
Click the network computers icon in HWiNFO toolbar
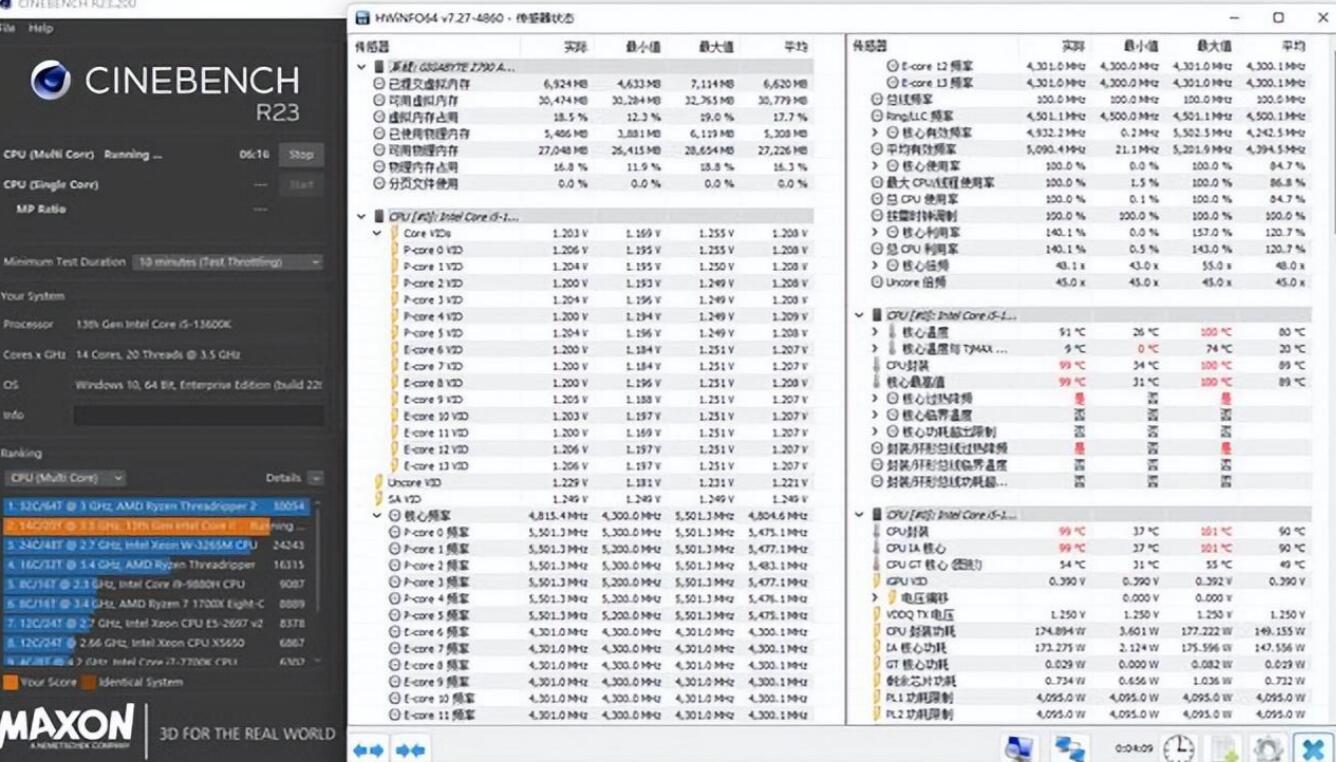1070,748
